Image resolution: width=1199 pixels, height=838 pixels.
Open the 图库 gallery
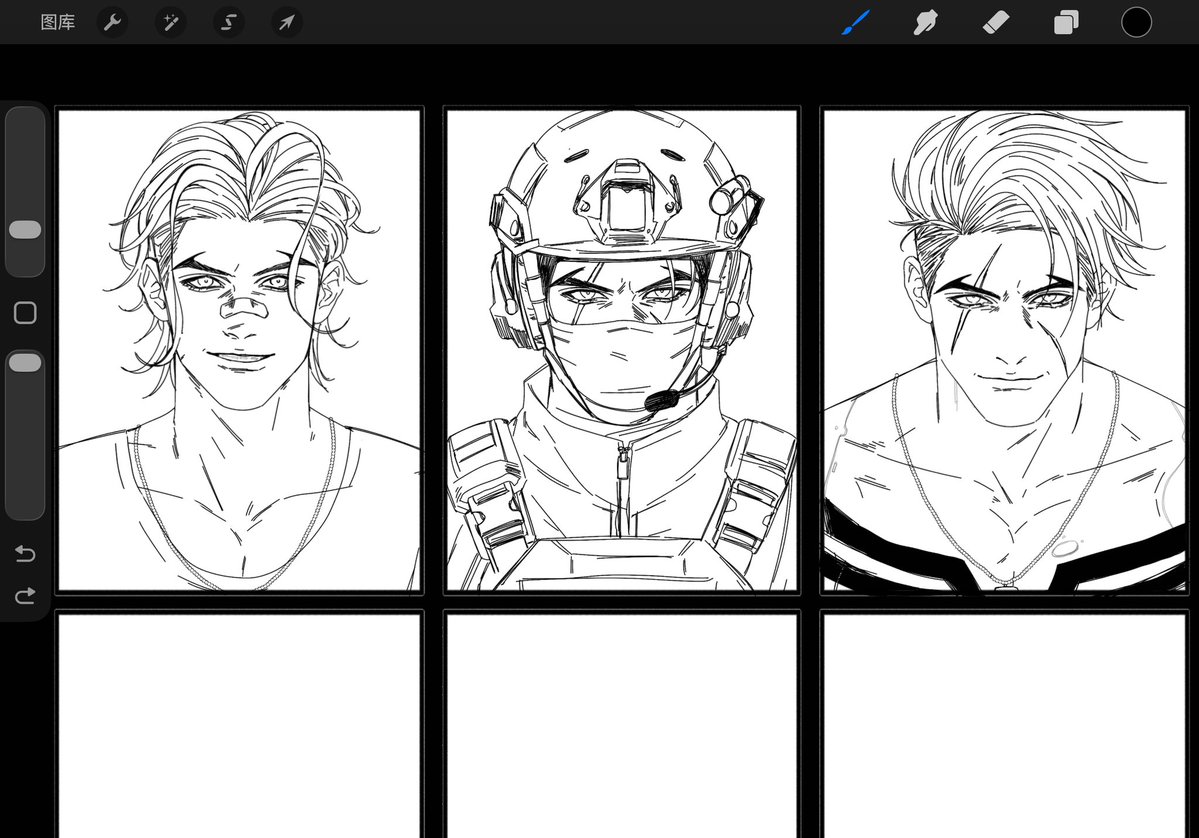tap(57, 22)
